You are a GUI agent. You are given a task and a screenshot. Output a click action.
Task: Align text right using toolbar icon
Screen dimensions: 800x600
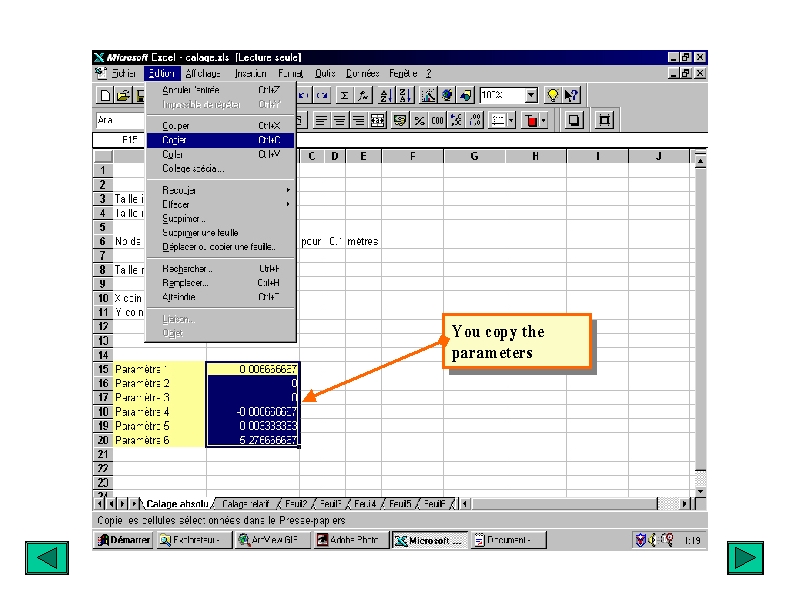pos(358,121)
